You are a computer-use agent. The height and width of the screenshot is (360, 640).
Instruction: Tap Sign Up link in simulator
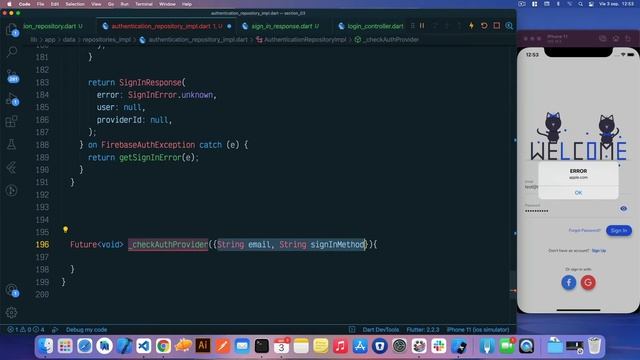[x=598, y=251]
